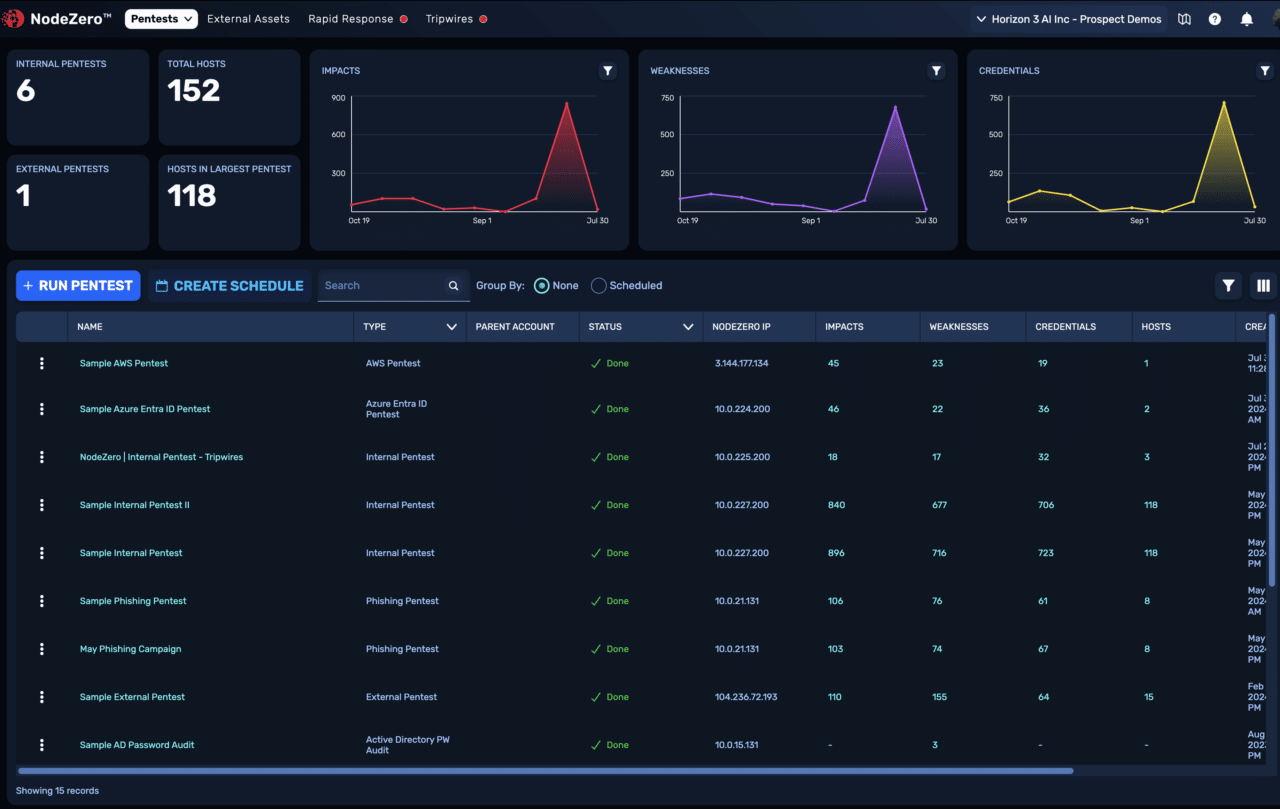Open the documentation map icon in the header
The height and width of the screenshot is (809, 1280).
1184,18
